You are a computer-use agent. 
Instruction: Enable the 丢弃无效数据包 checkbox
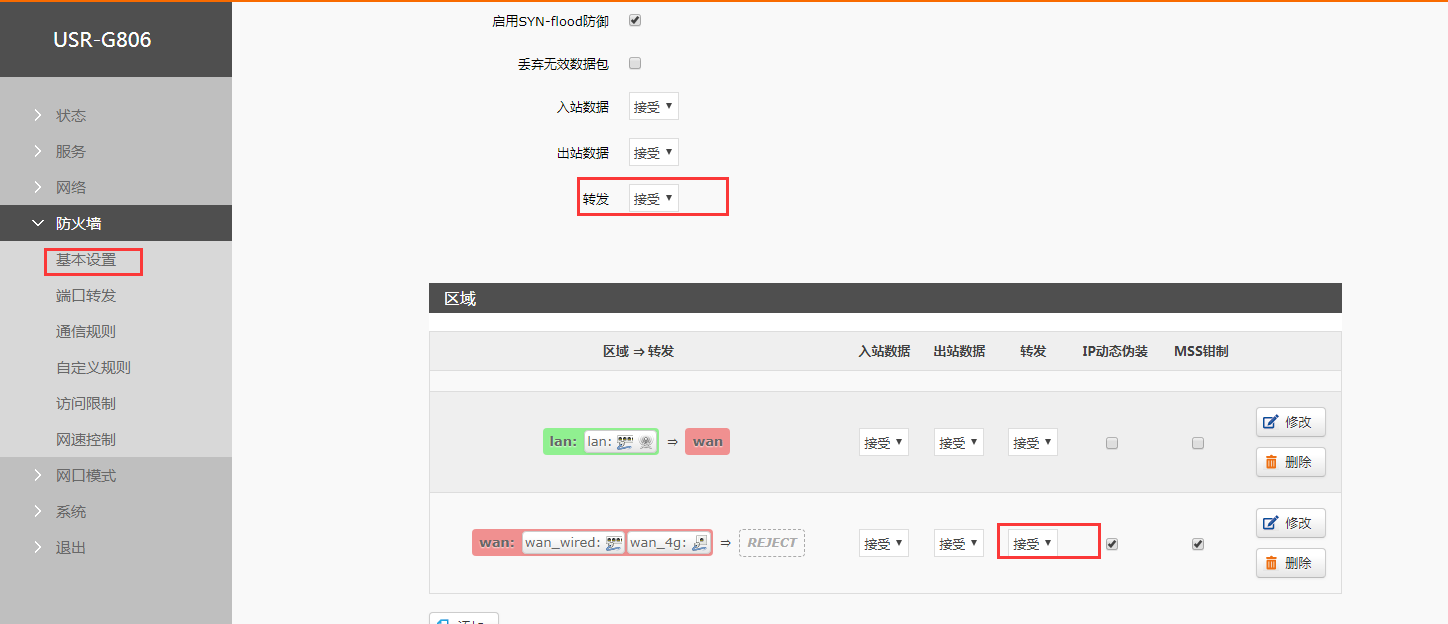tap(634, 64)
